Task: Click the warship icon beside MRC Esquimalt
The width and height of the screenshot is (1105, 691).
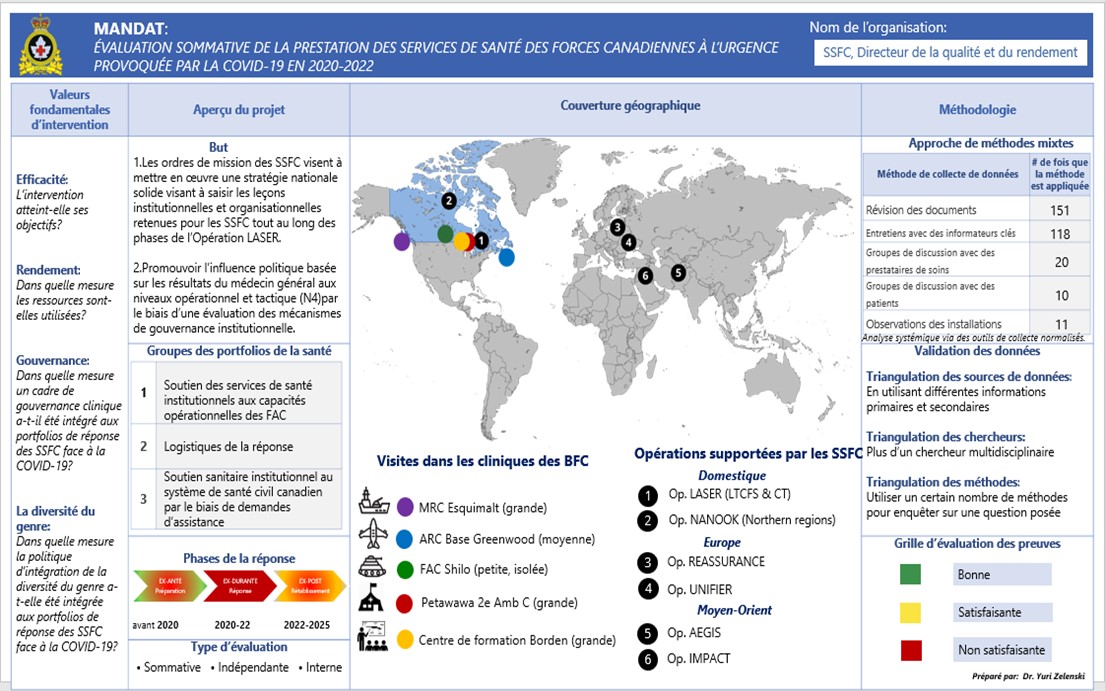Action: (374, 504)
